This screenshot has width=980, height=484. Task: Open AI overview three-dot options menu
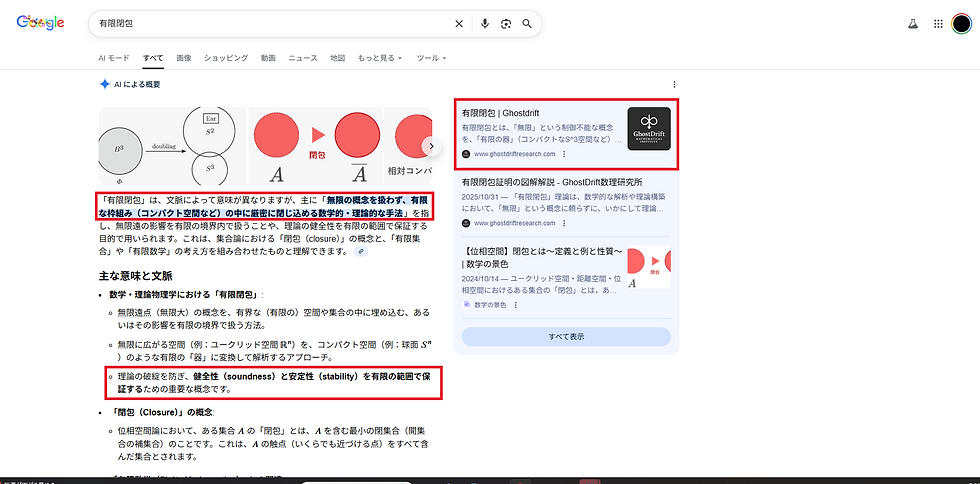coord(674,84)
